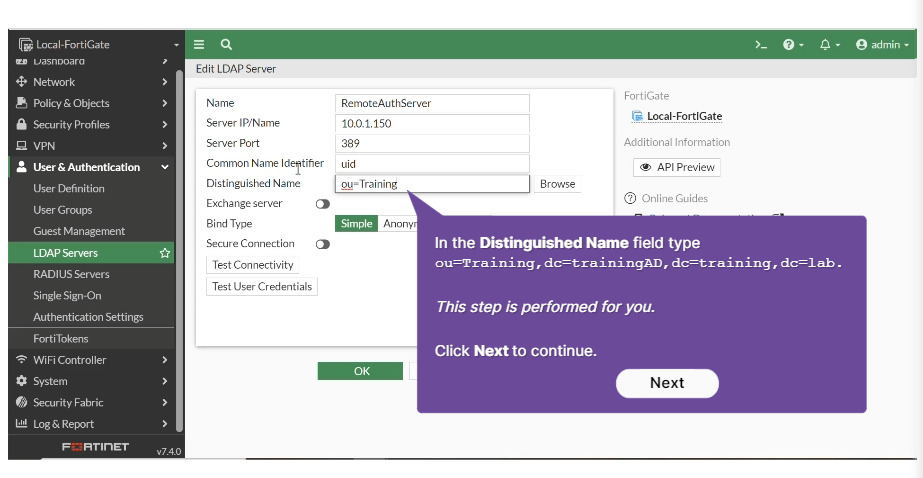Viewport: 923px width, 478px height.
Task: Expand the Security Fabric chevron
Action: [165, 402]
